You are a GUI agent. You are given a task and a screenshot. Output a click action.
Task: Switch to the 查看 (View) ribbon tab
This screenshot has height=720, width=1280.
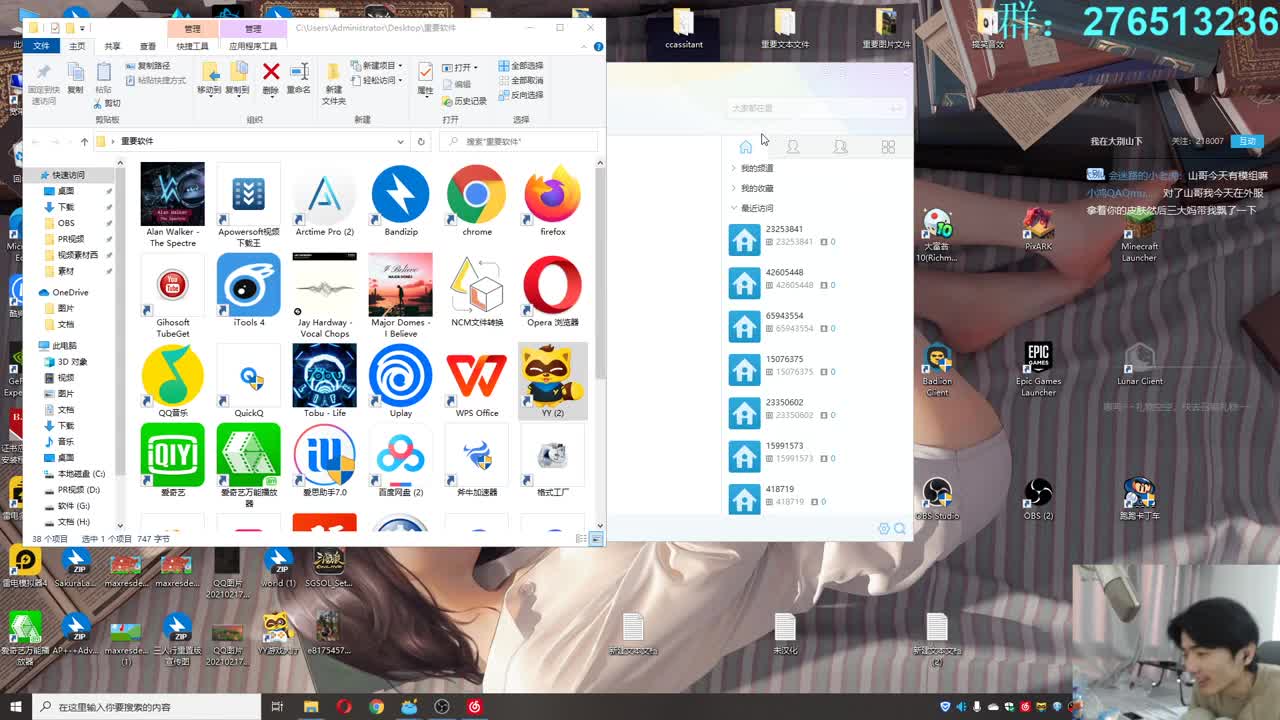(147, 45)
